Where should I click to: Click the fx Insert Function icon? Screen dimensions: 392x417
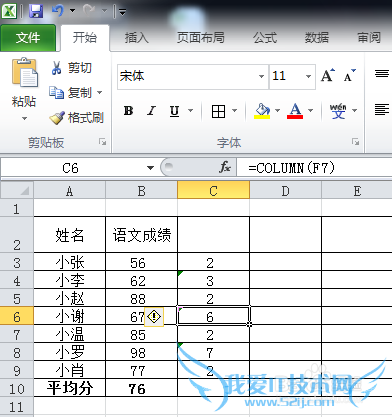pyautogui.click(x=225, y=167)
